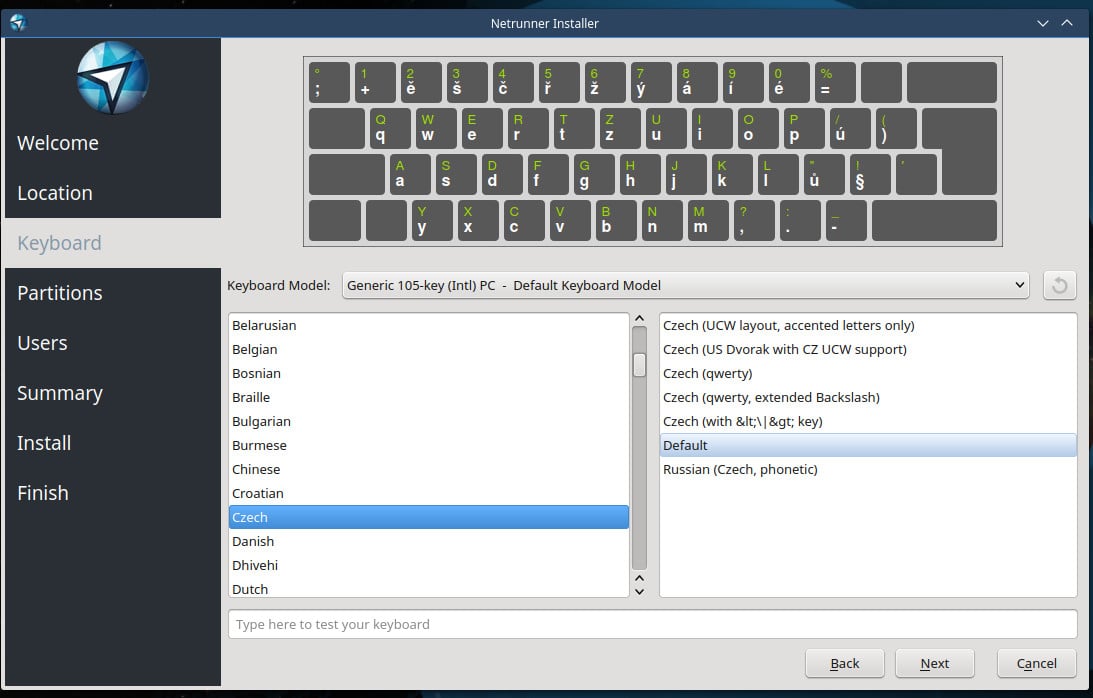Select Dhivehi in the language list
The width and height of the screenshot is (1093, 698).
tap(429, 566)
